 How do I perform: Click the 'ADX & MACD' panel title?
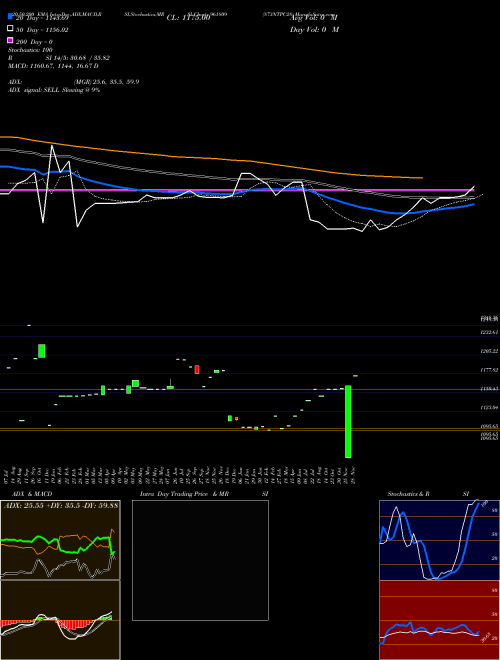click(x=32, y=494)
